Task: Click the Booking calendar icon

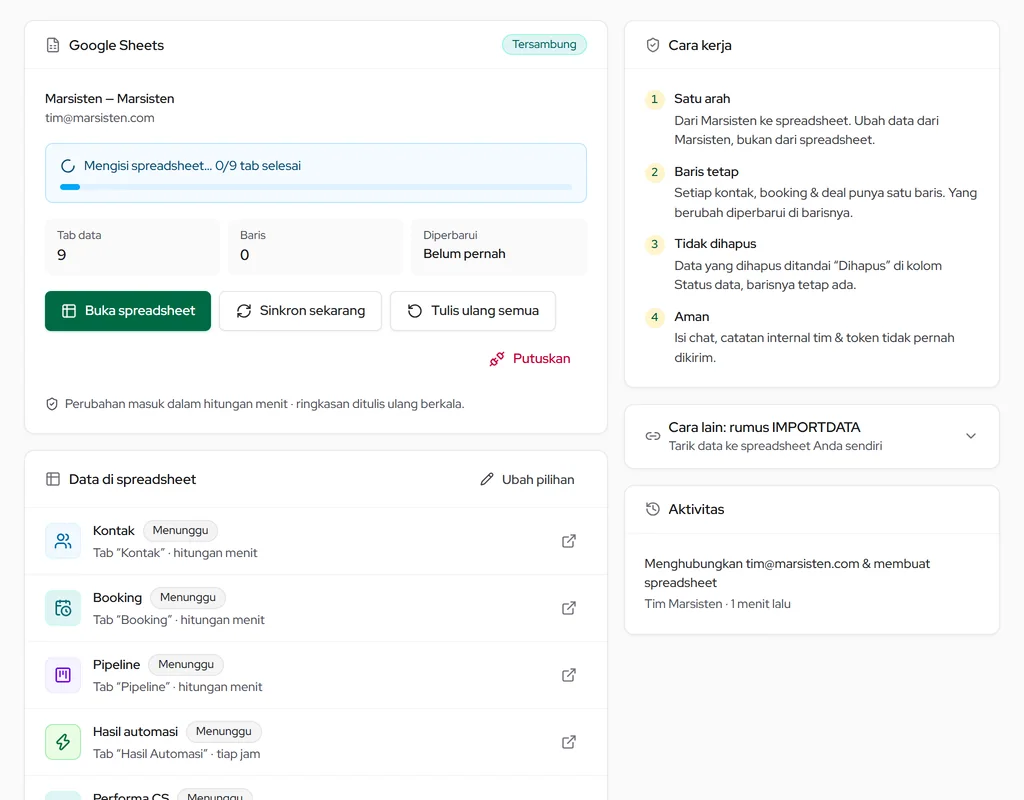Action: click(x=63, y=608)
